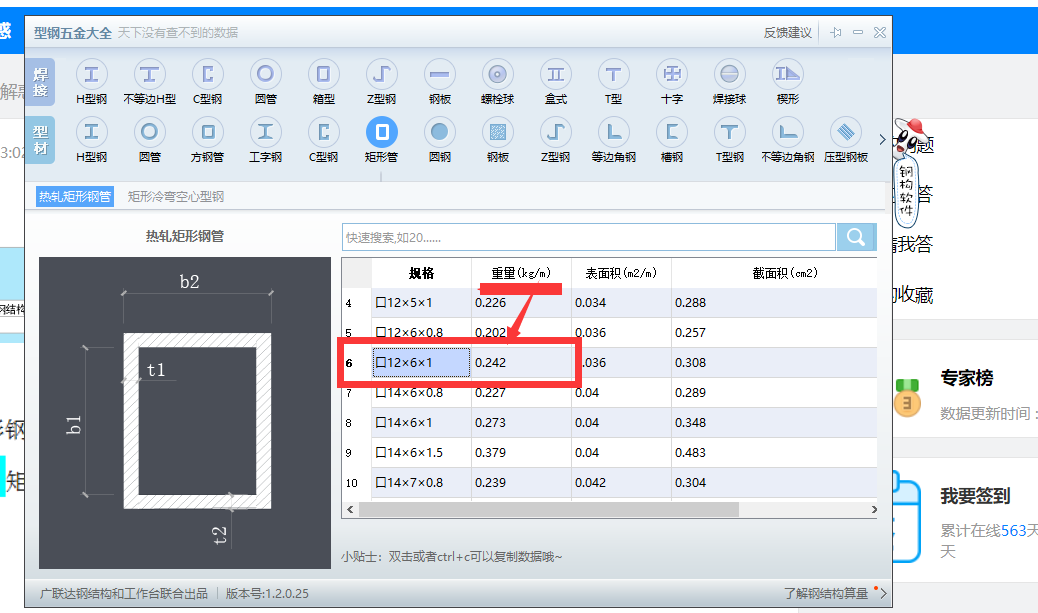The width and height of the screenshot is (1038, 613).
Task: Select the 口14×6×0.8 specification cell
Action: [421, 393]
